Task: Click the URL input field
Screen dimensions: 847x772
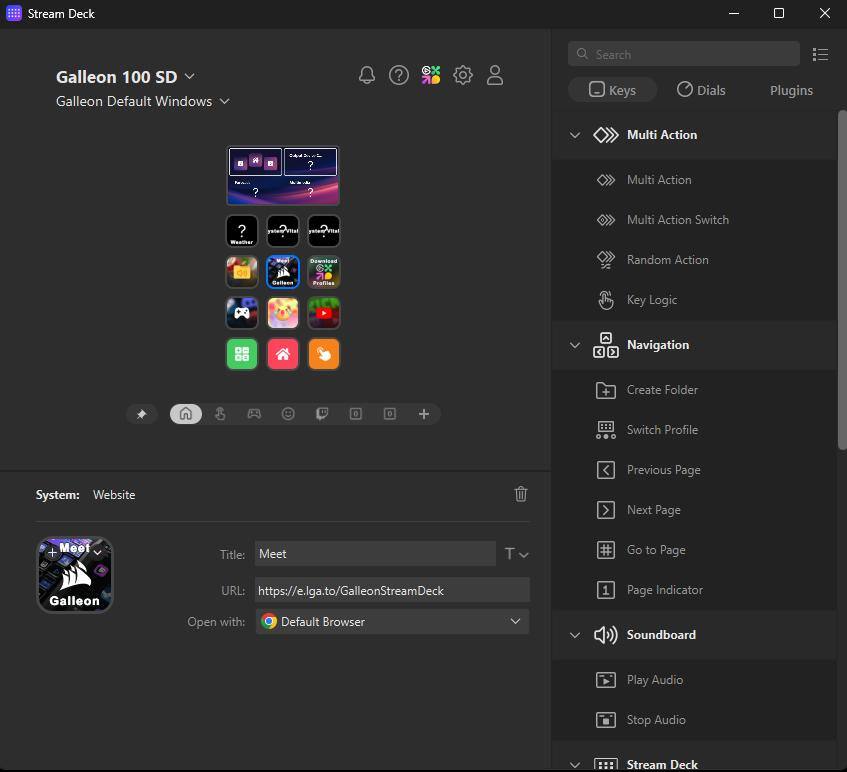Action: [392, 590]
